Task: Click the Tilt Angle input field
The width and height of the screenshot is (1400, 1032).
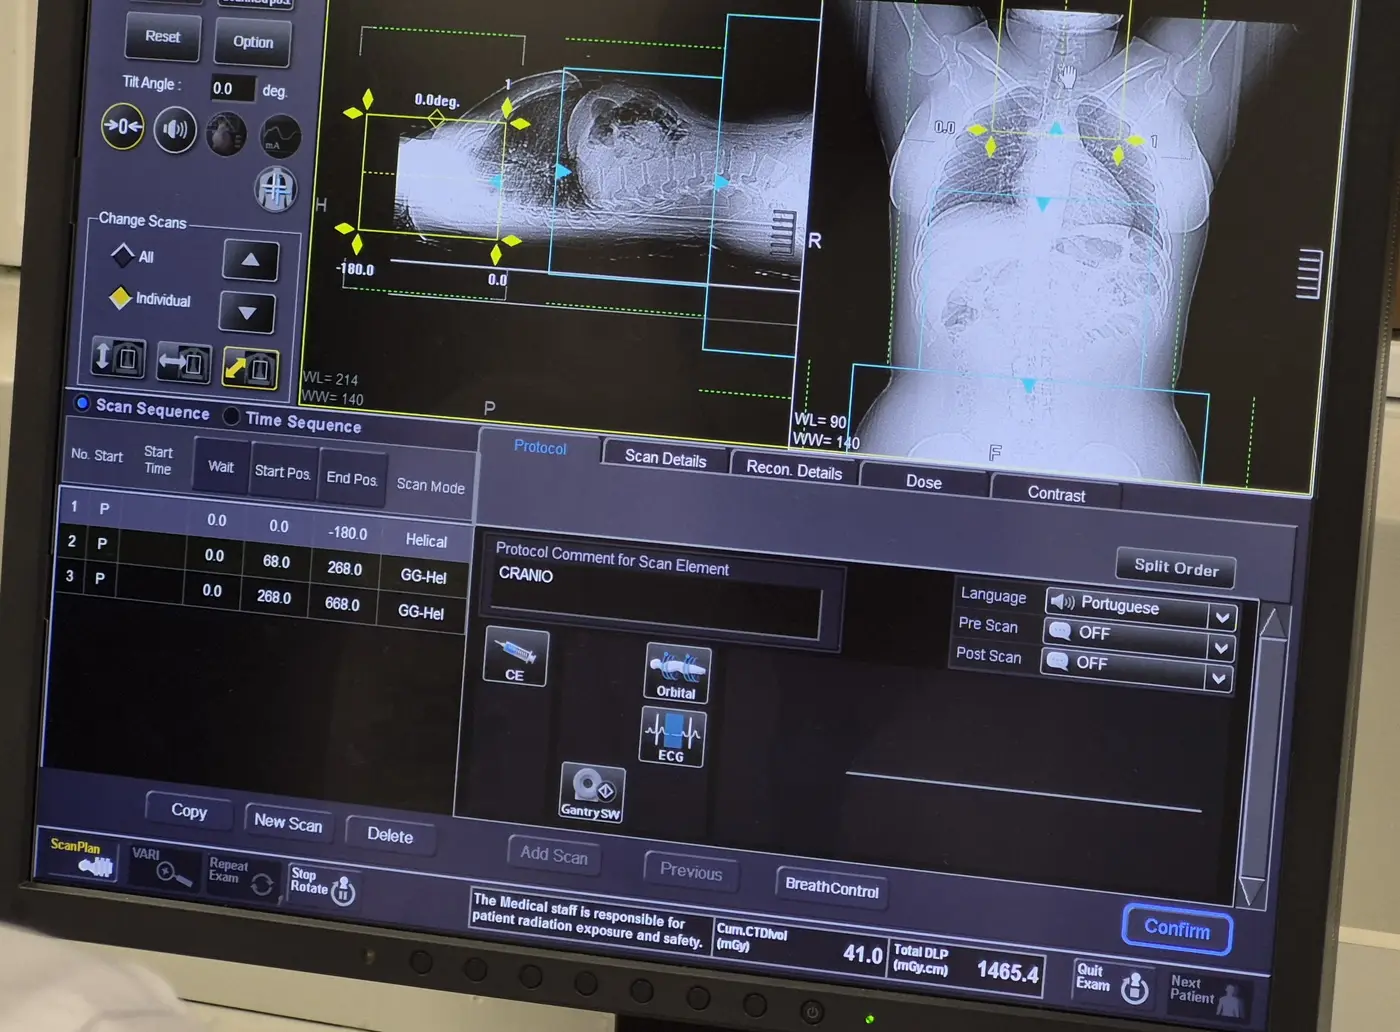Action: click(232, 89)
